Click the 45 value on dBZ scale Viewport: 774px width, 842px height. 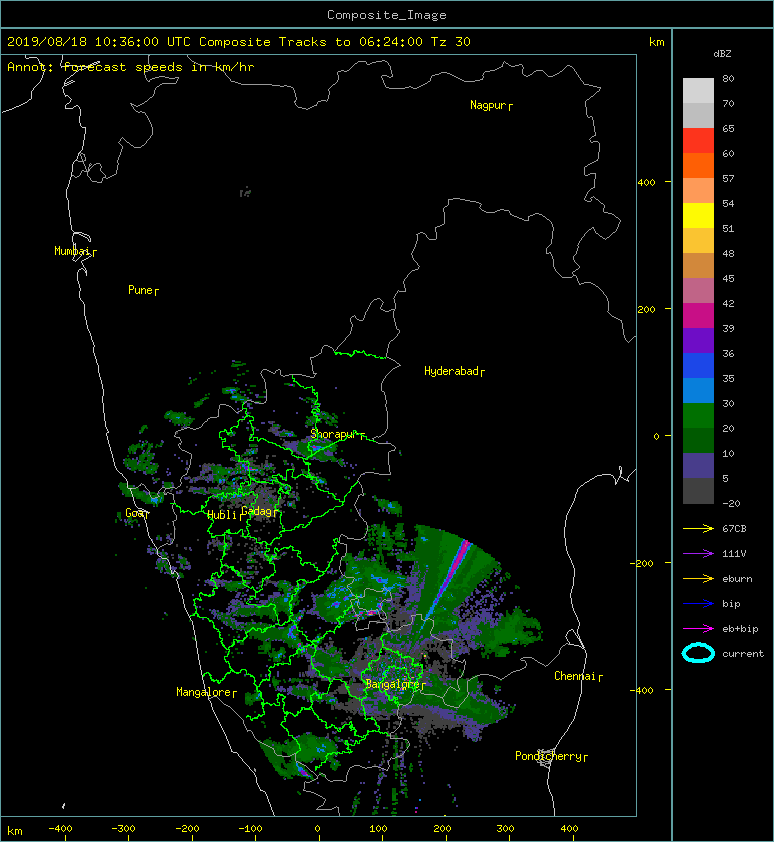tap(728, 278)
